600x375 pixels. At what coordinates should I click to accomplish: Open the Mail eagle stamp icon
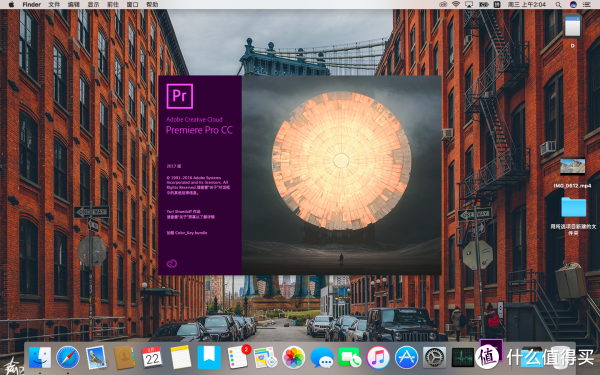[96, 358]
